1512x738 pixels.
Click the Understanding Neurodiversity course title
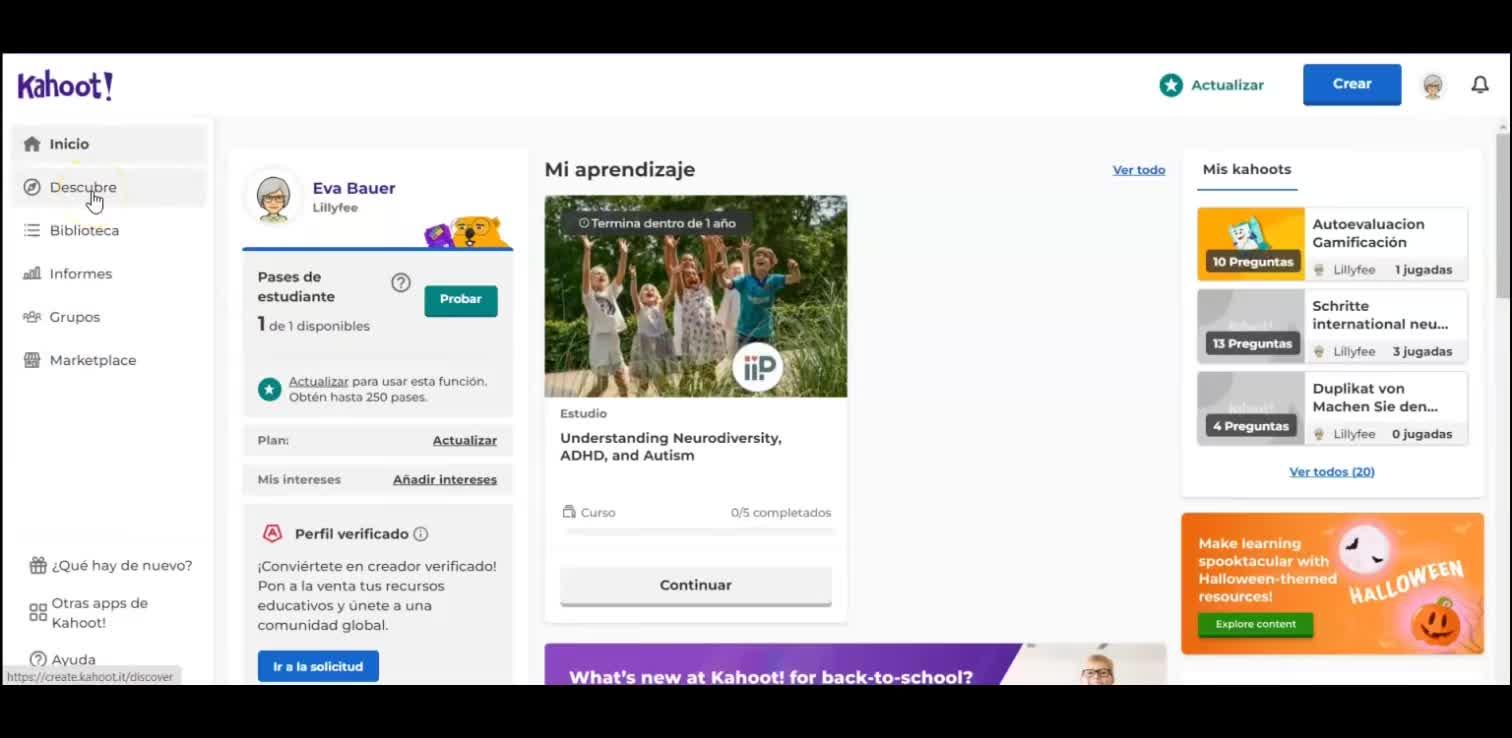[671, 447]
